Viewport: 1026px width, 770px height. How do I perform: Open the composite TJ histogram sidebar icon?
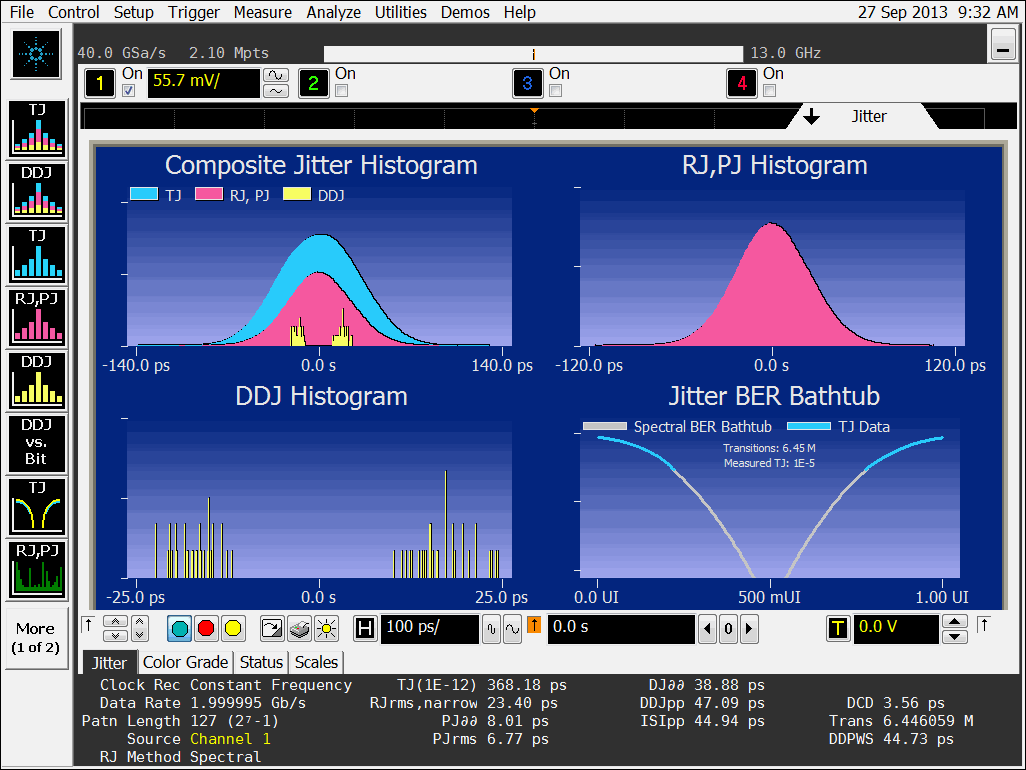tap(37, 128)
